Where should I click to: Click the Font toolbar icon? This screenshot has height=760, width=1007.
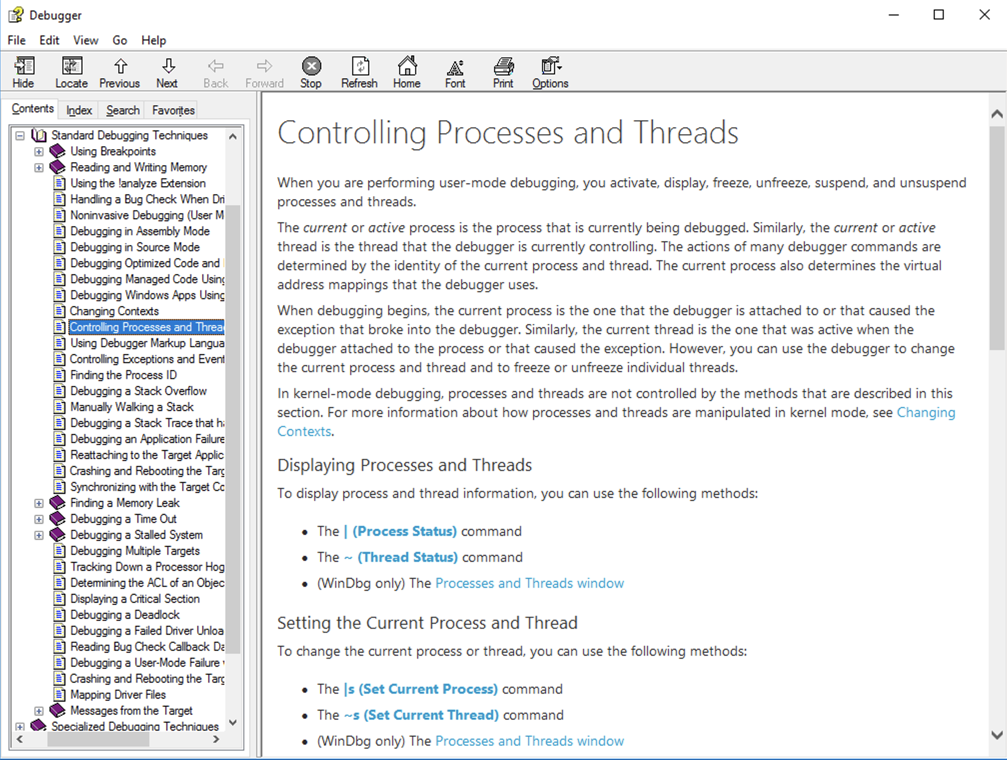455,72
